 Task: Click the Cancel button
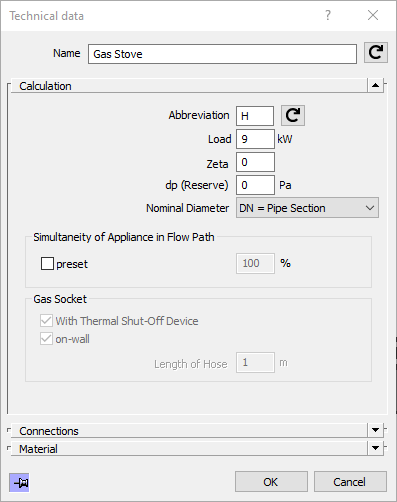(350, 482)
